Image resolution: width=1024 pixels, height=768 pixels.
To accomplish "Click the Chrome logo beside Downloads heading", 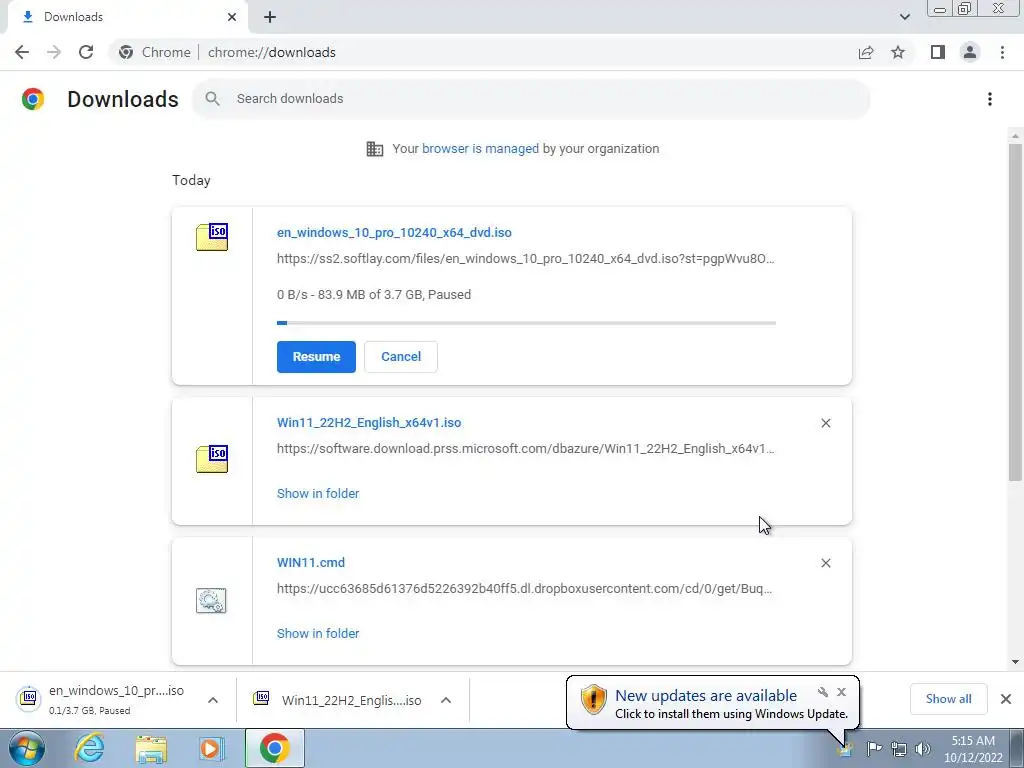I will pyautogui.click(x=33, y=99).
